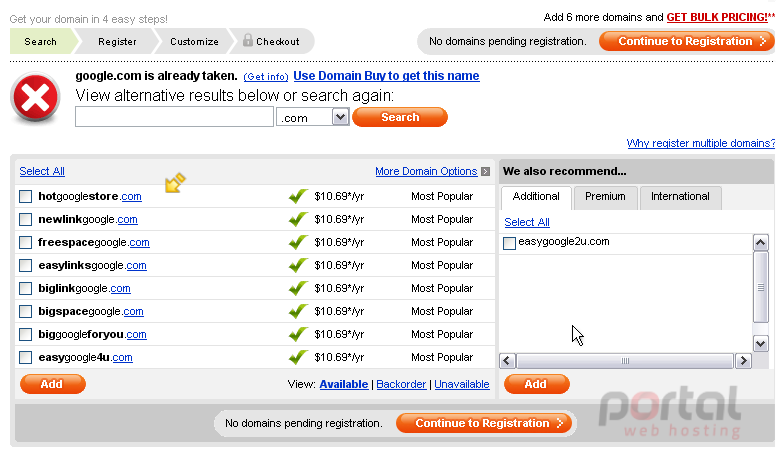
Task: Check the newlinkgoogle.com checkbox
Action: pyautogui.click(x=25, y=219)
